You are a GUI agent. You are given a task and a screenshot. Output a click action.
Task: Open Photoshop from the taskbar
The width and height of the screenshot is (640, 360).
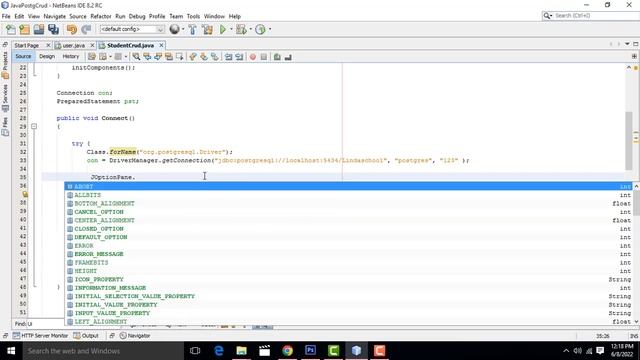click(x=311, y=351)
